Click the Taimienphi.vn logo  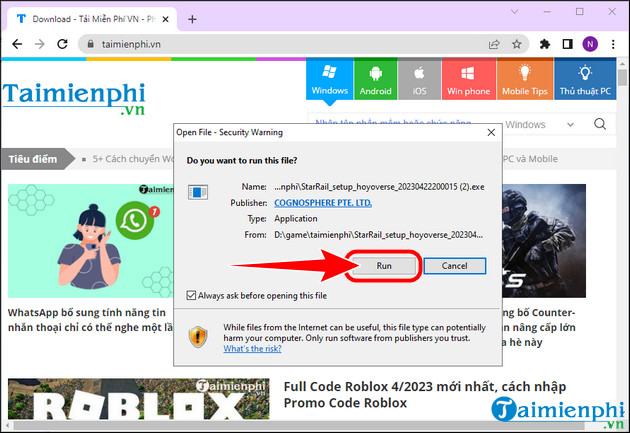pos(74,98)
